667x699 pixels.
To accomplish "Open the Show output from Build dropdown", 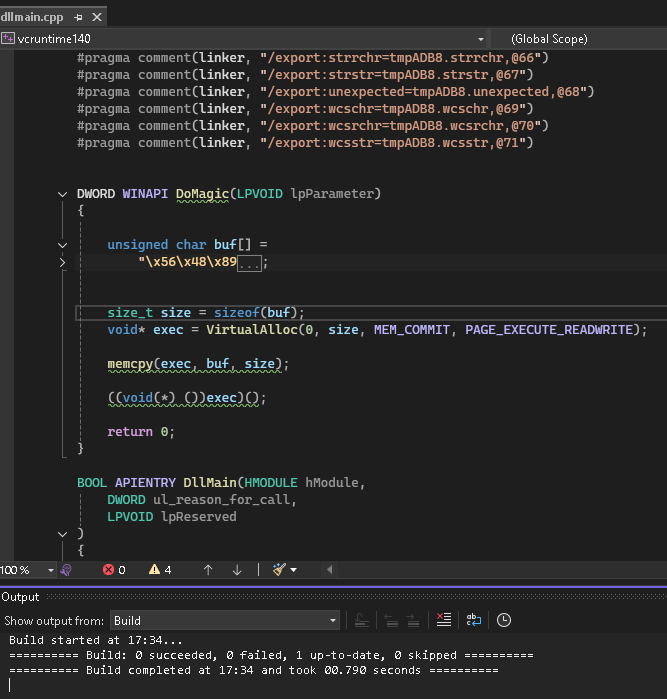I will click(x=225, y=621).
